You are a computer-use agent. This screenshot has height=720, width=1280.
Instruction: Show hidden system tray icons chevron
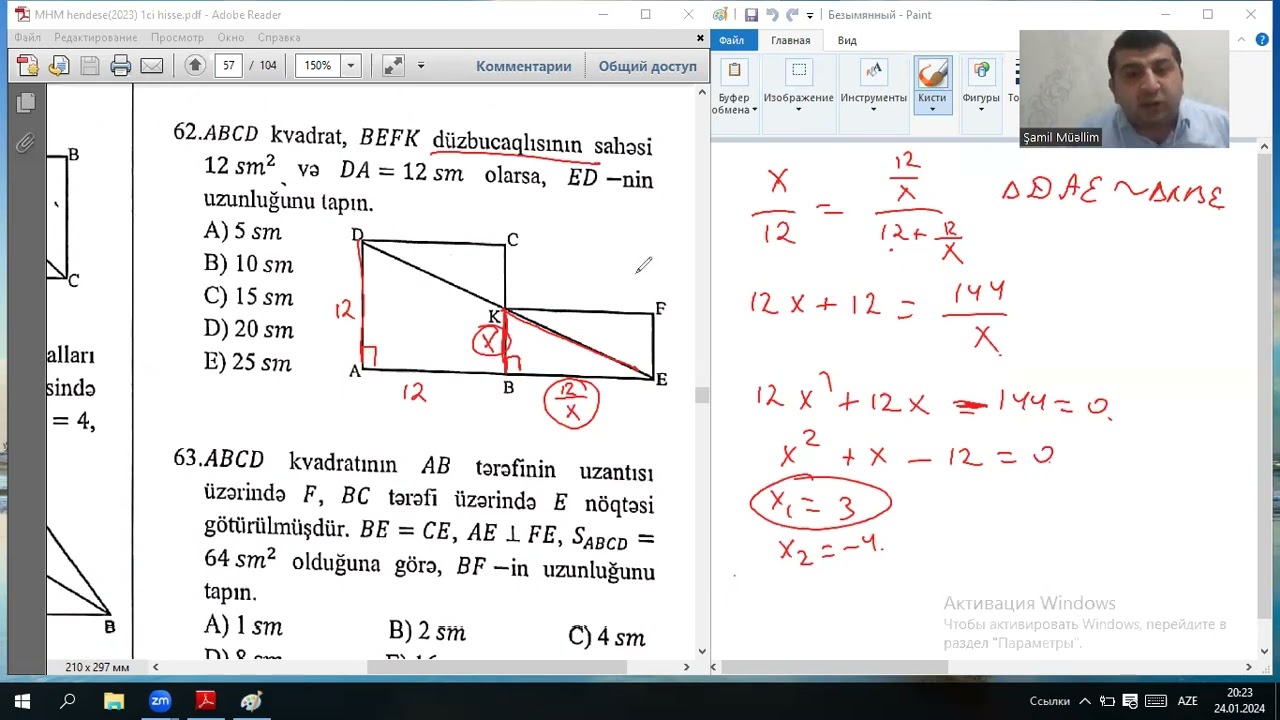(1083, 701)
